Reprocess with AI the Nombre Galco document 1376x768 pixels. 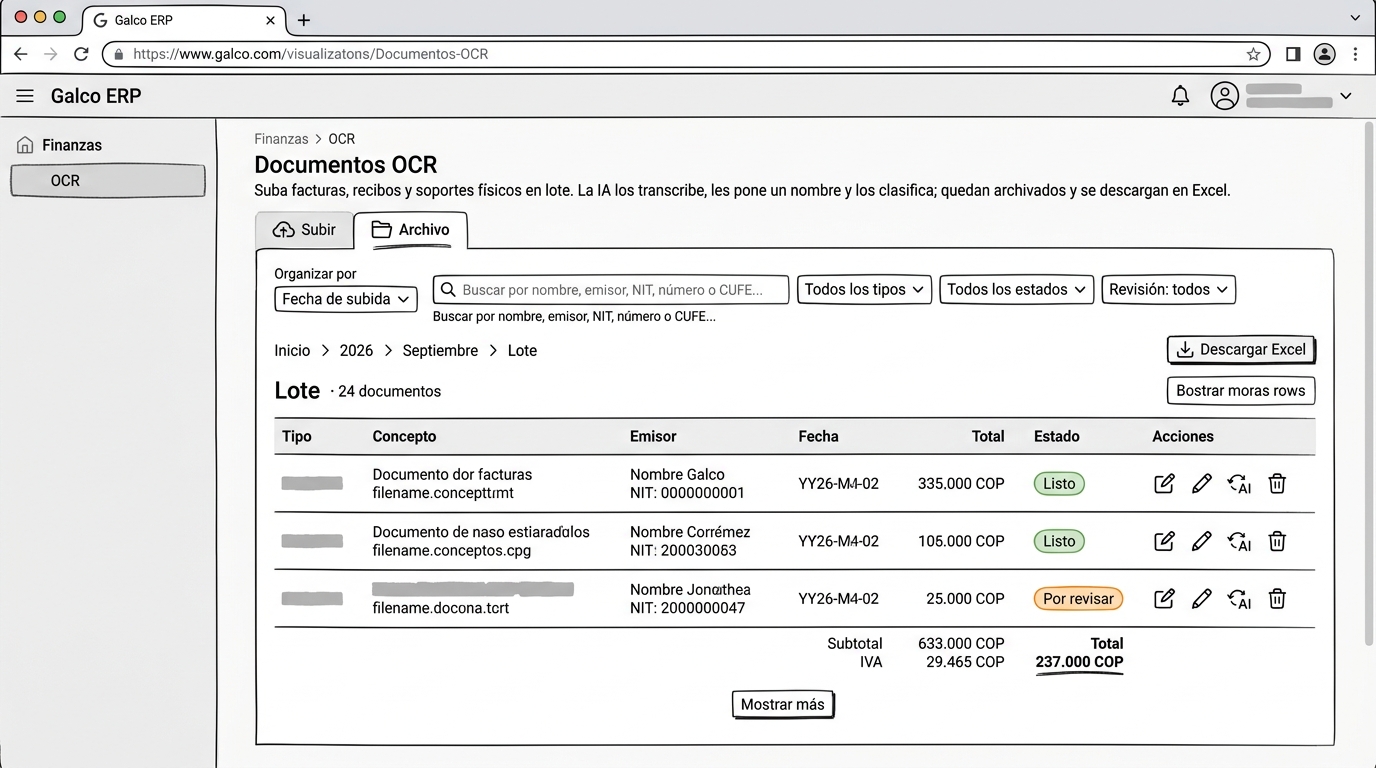coord(1239,484)
